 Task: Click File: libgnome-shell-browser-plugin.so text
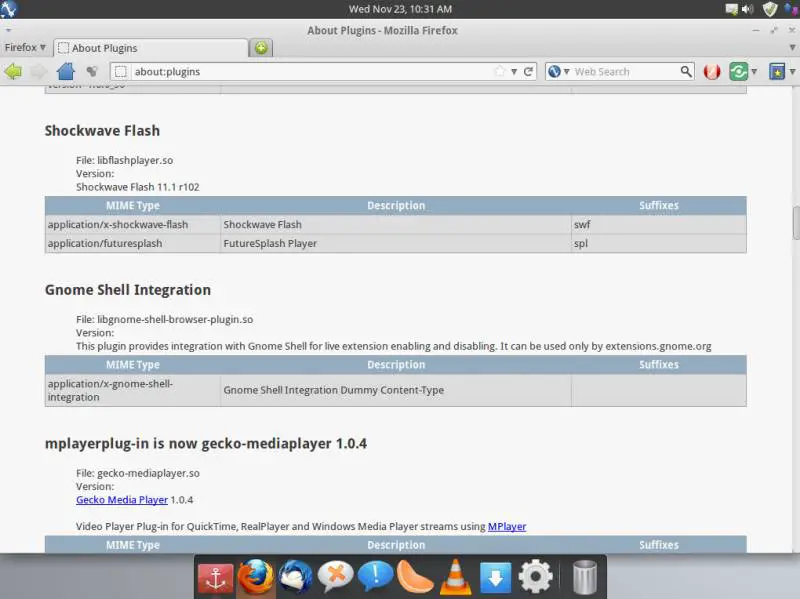point(164,319)
